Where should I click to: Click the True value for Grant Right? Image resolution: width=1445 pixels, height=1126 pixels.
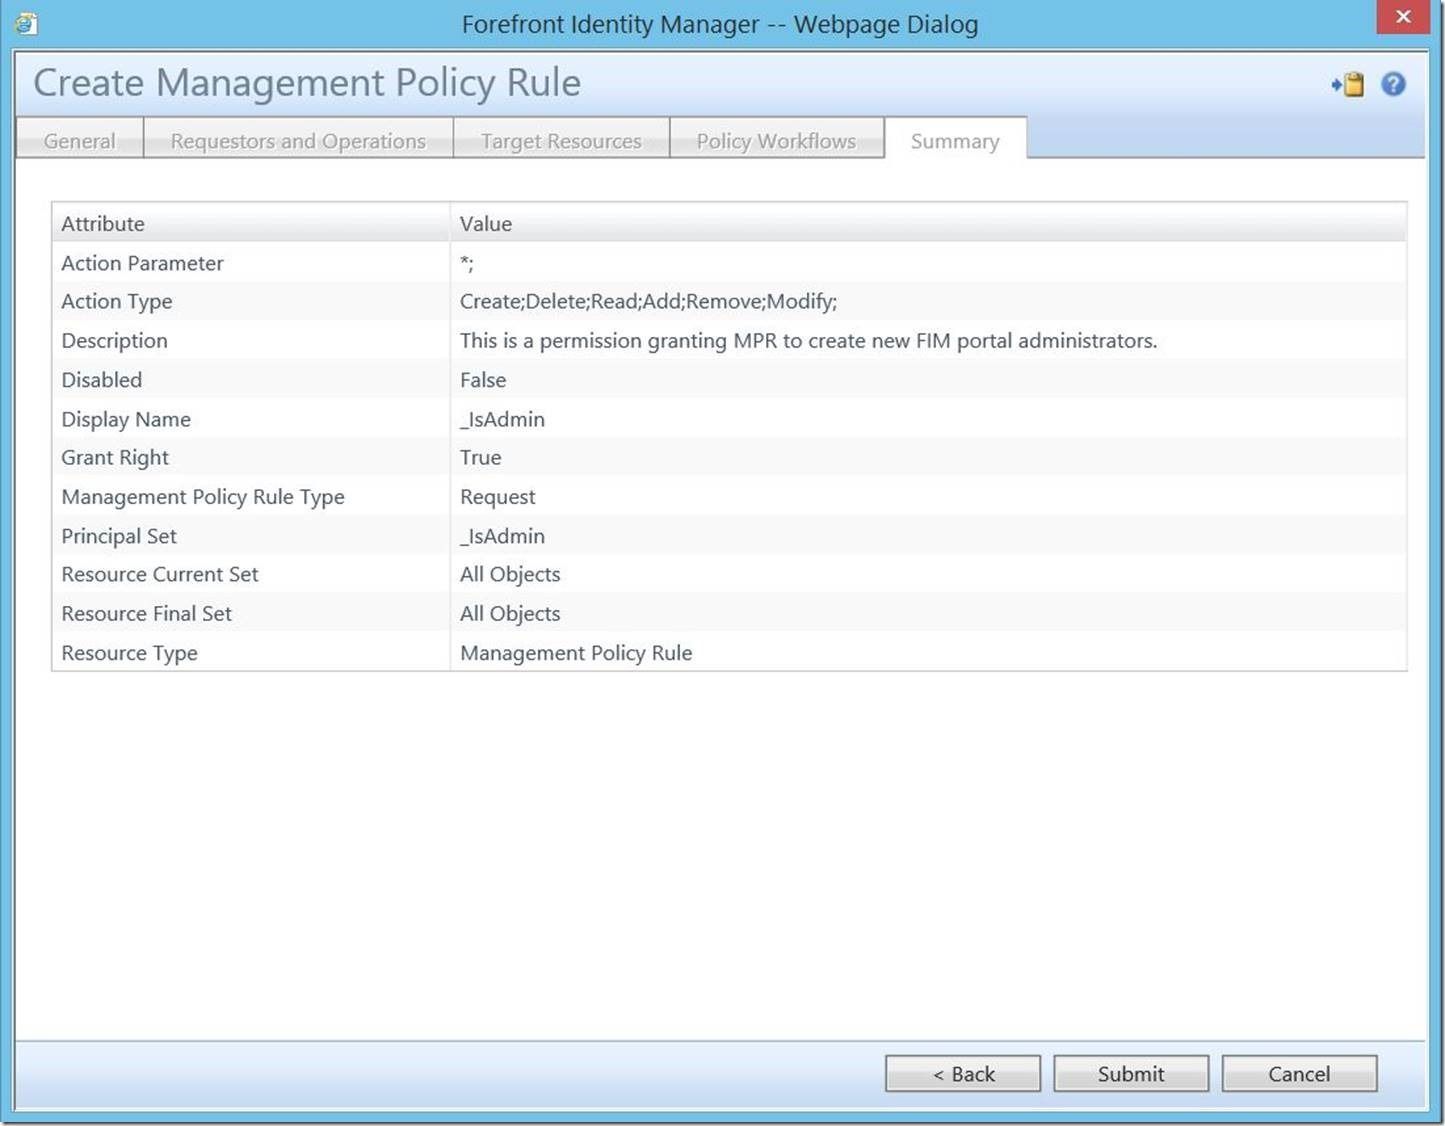481,458
